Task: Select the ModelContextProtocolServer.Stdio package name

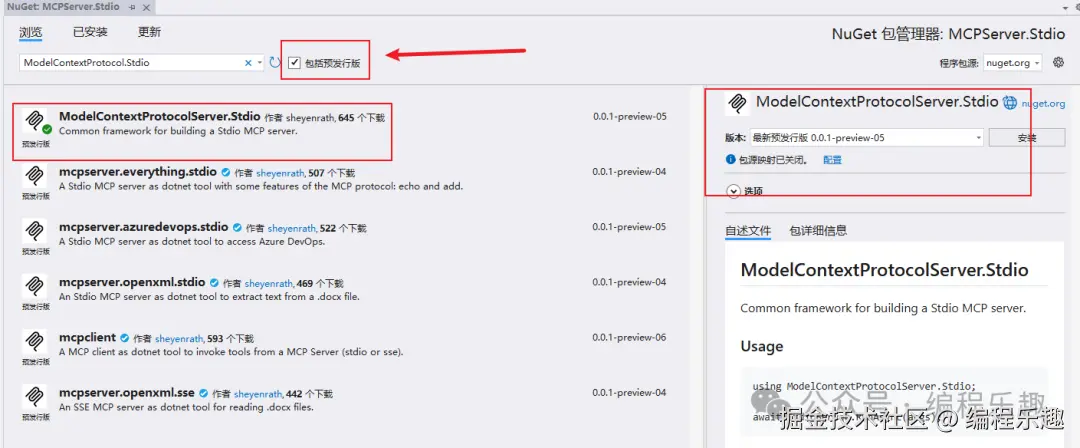Action: pyautogui.click(x=160, y=116)
